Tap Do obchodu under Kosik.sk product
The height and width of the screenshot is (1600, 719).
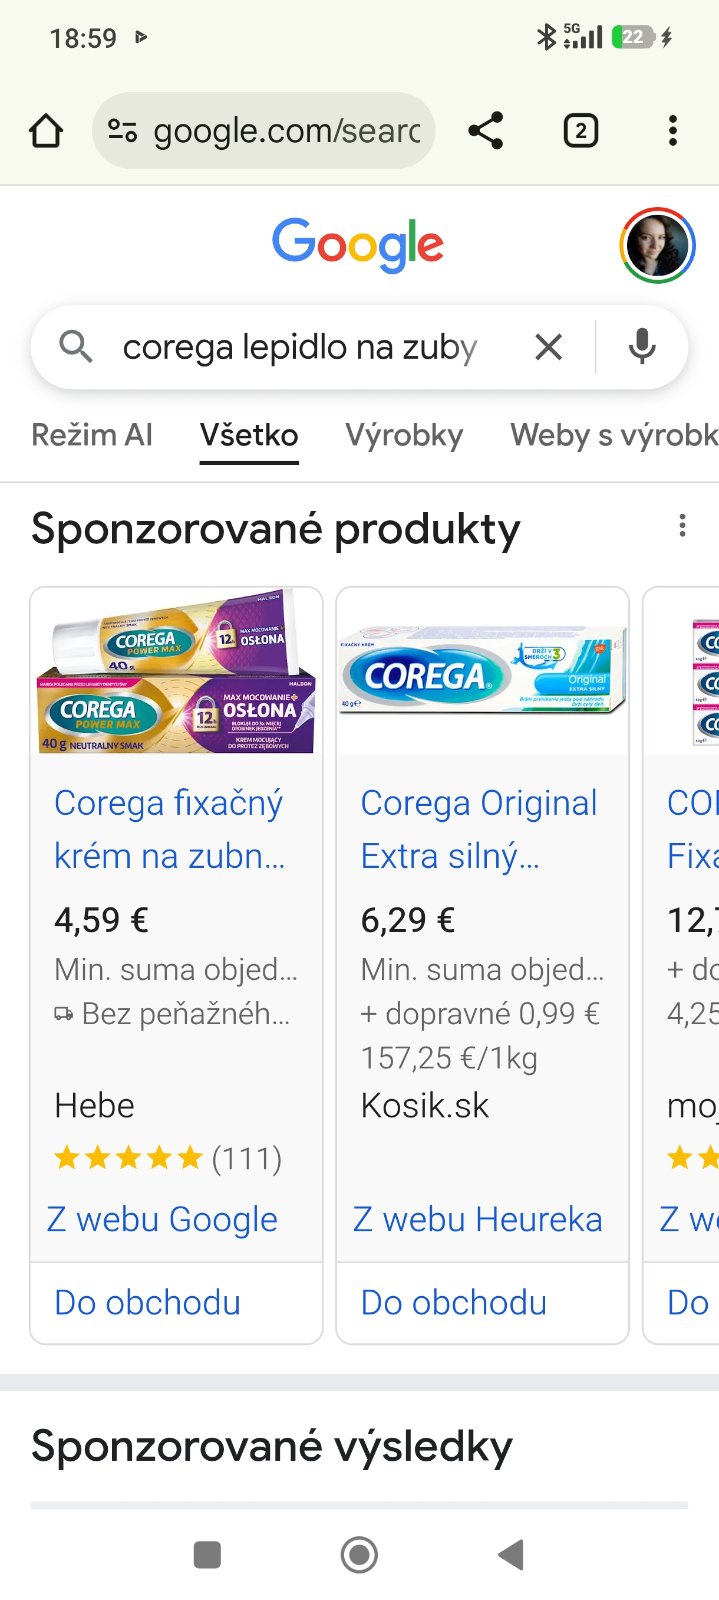pos(454,1302)
